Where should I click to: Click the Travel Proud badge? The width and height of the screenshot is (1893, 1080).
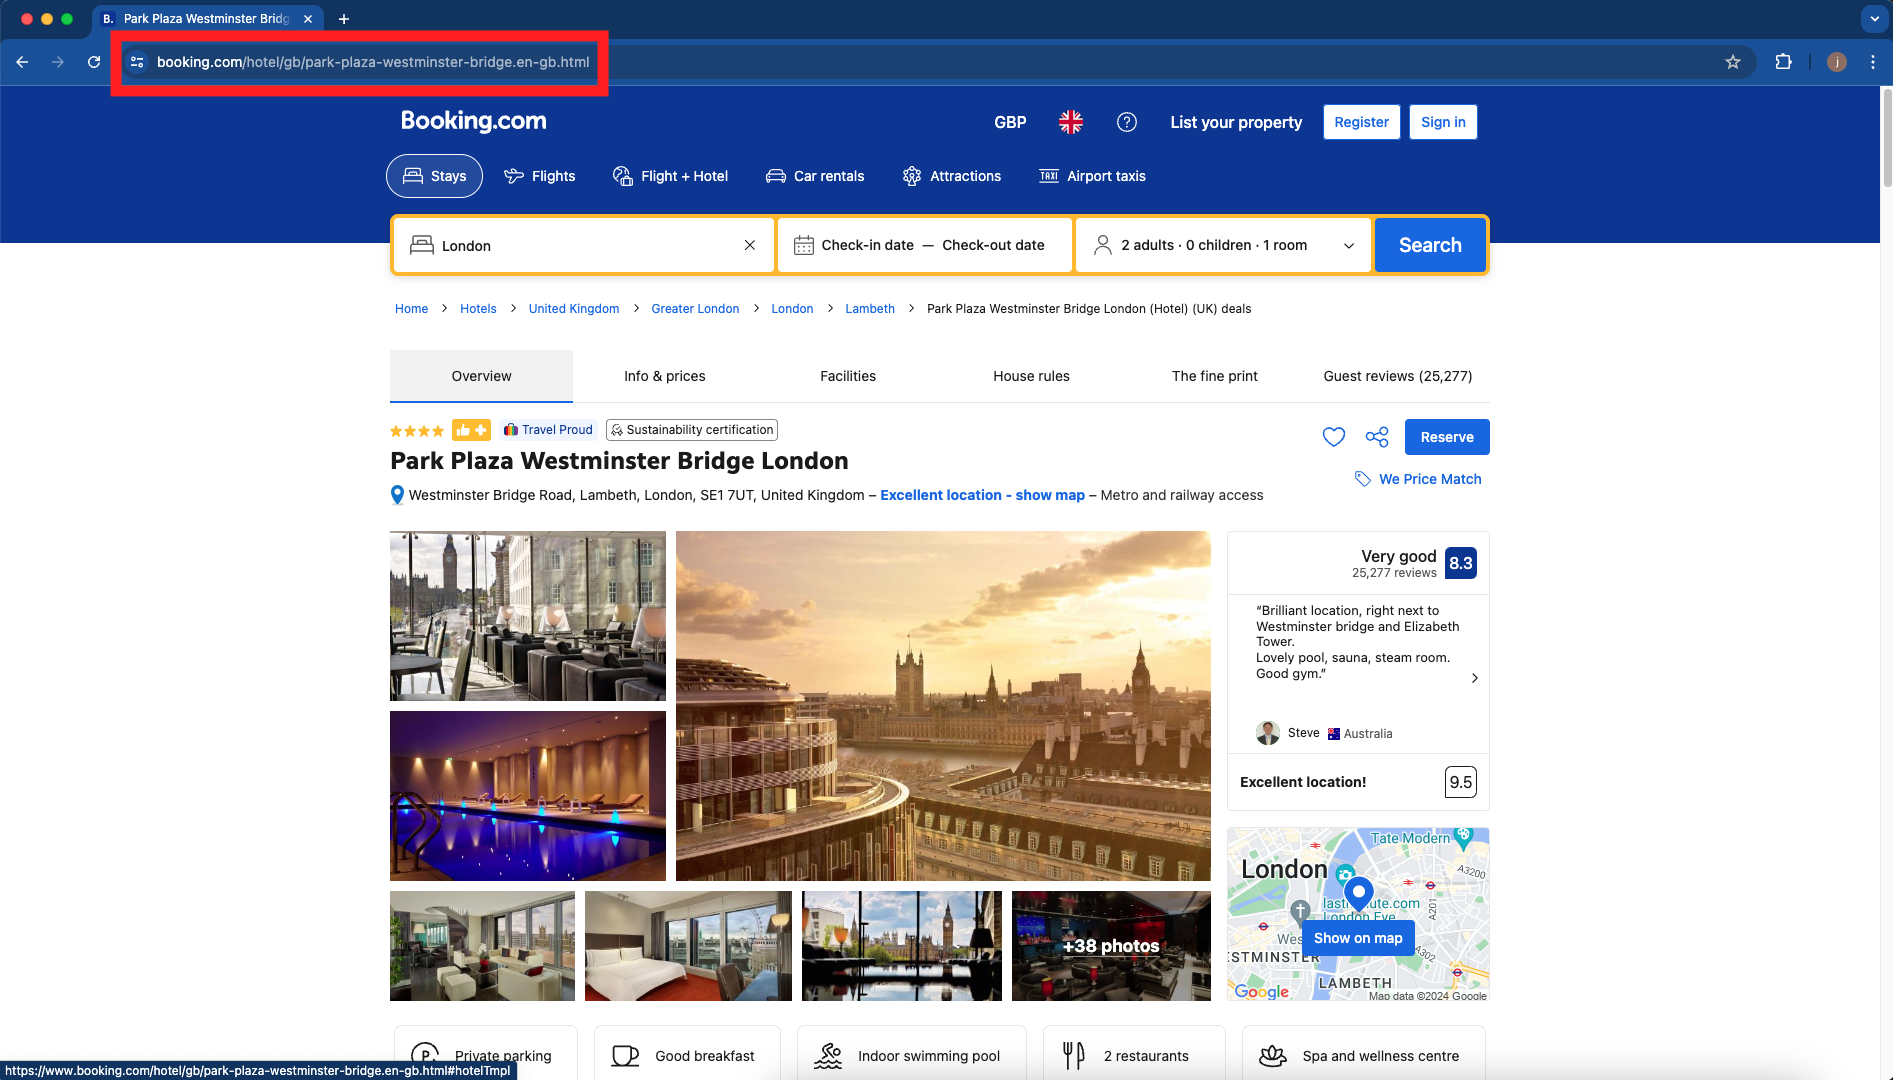548,430
